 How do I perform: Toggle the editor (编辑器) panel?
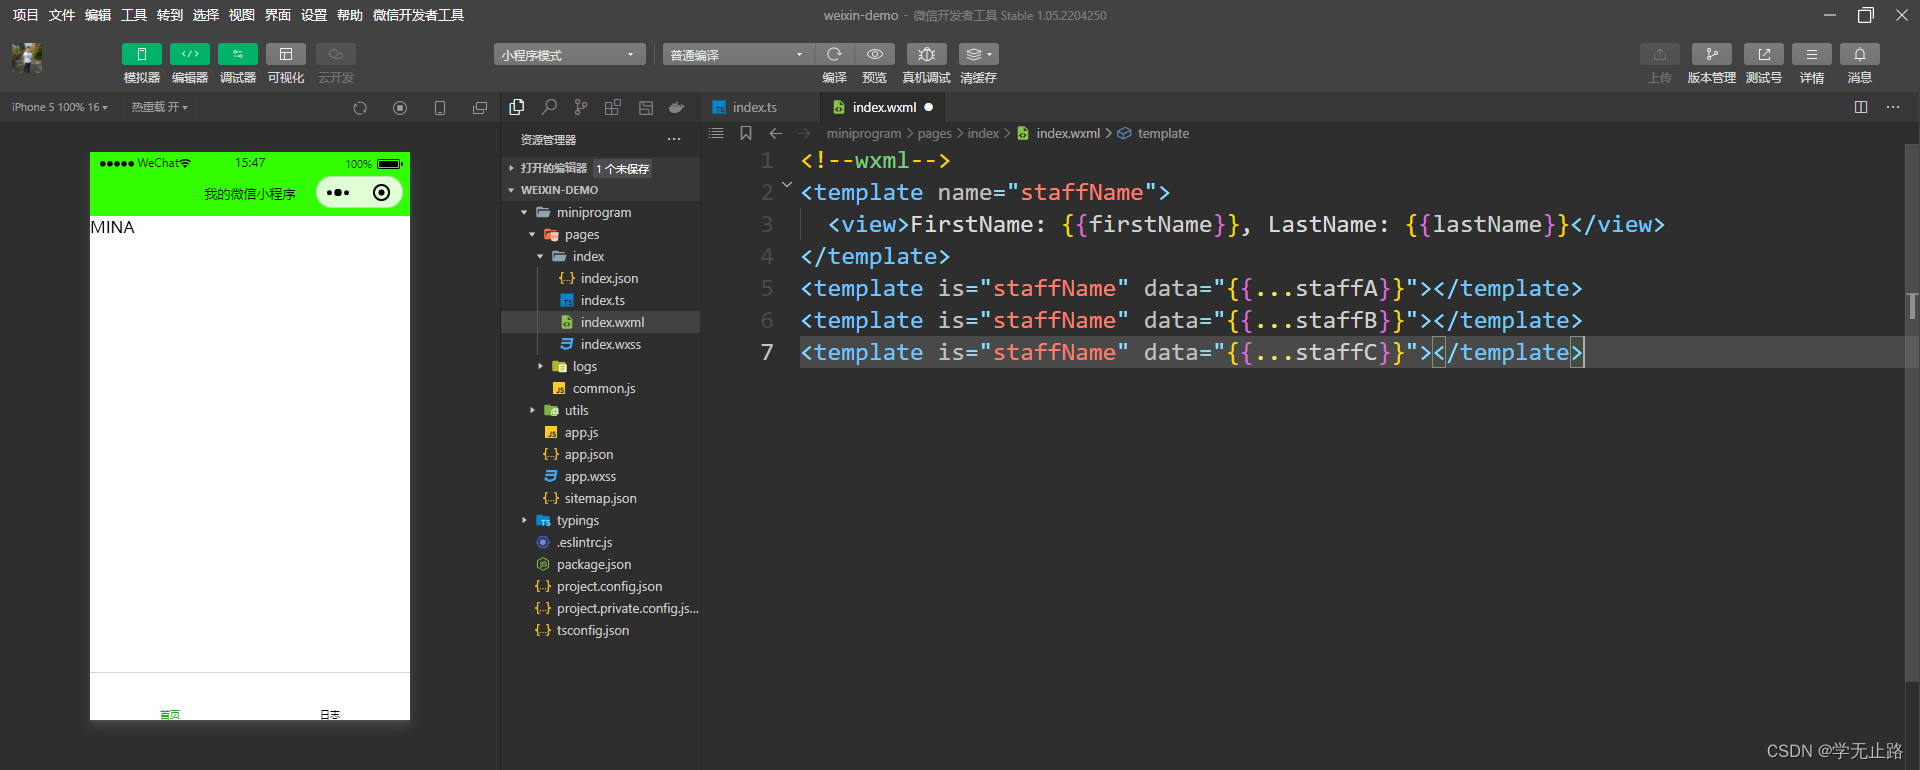click(190, 54)
